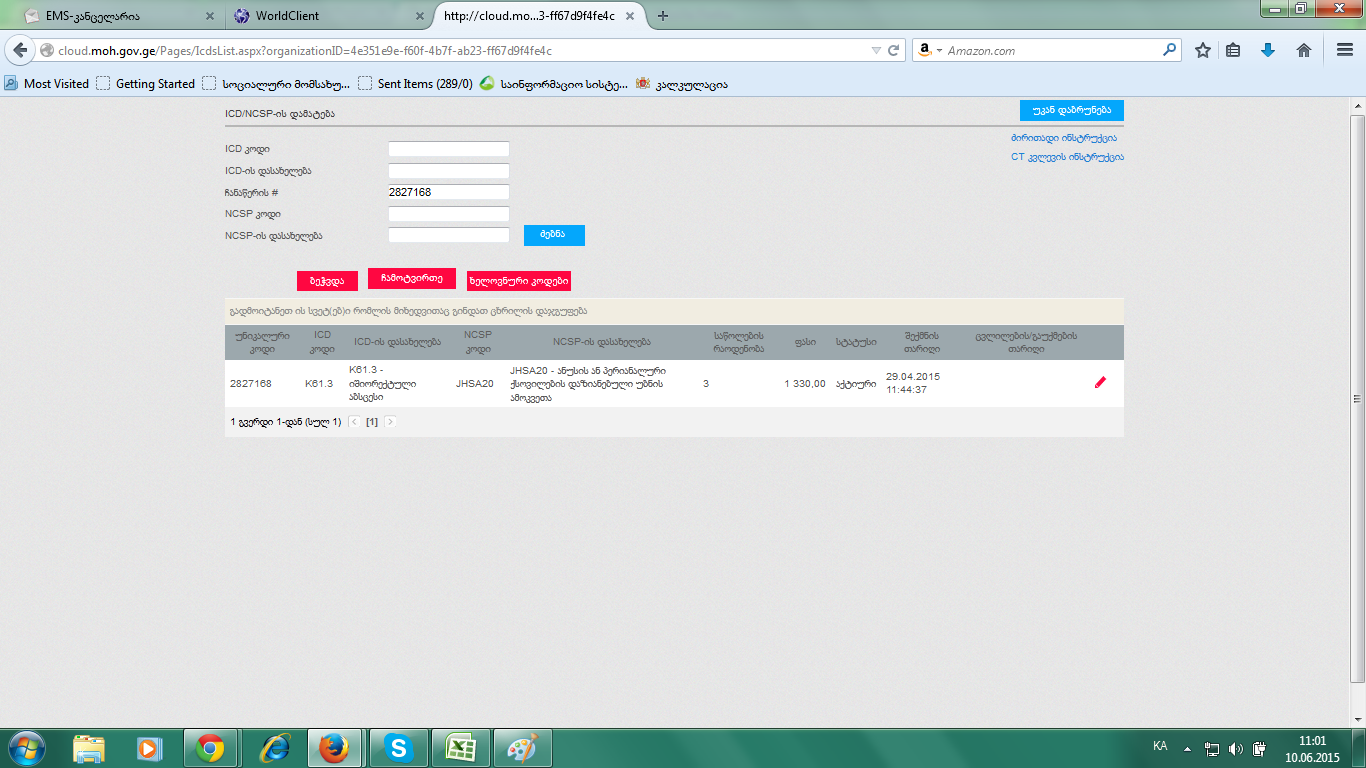Open Skype from the taskbar
1366x768 pixels.
[398, 748]
